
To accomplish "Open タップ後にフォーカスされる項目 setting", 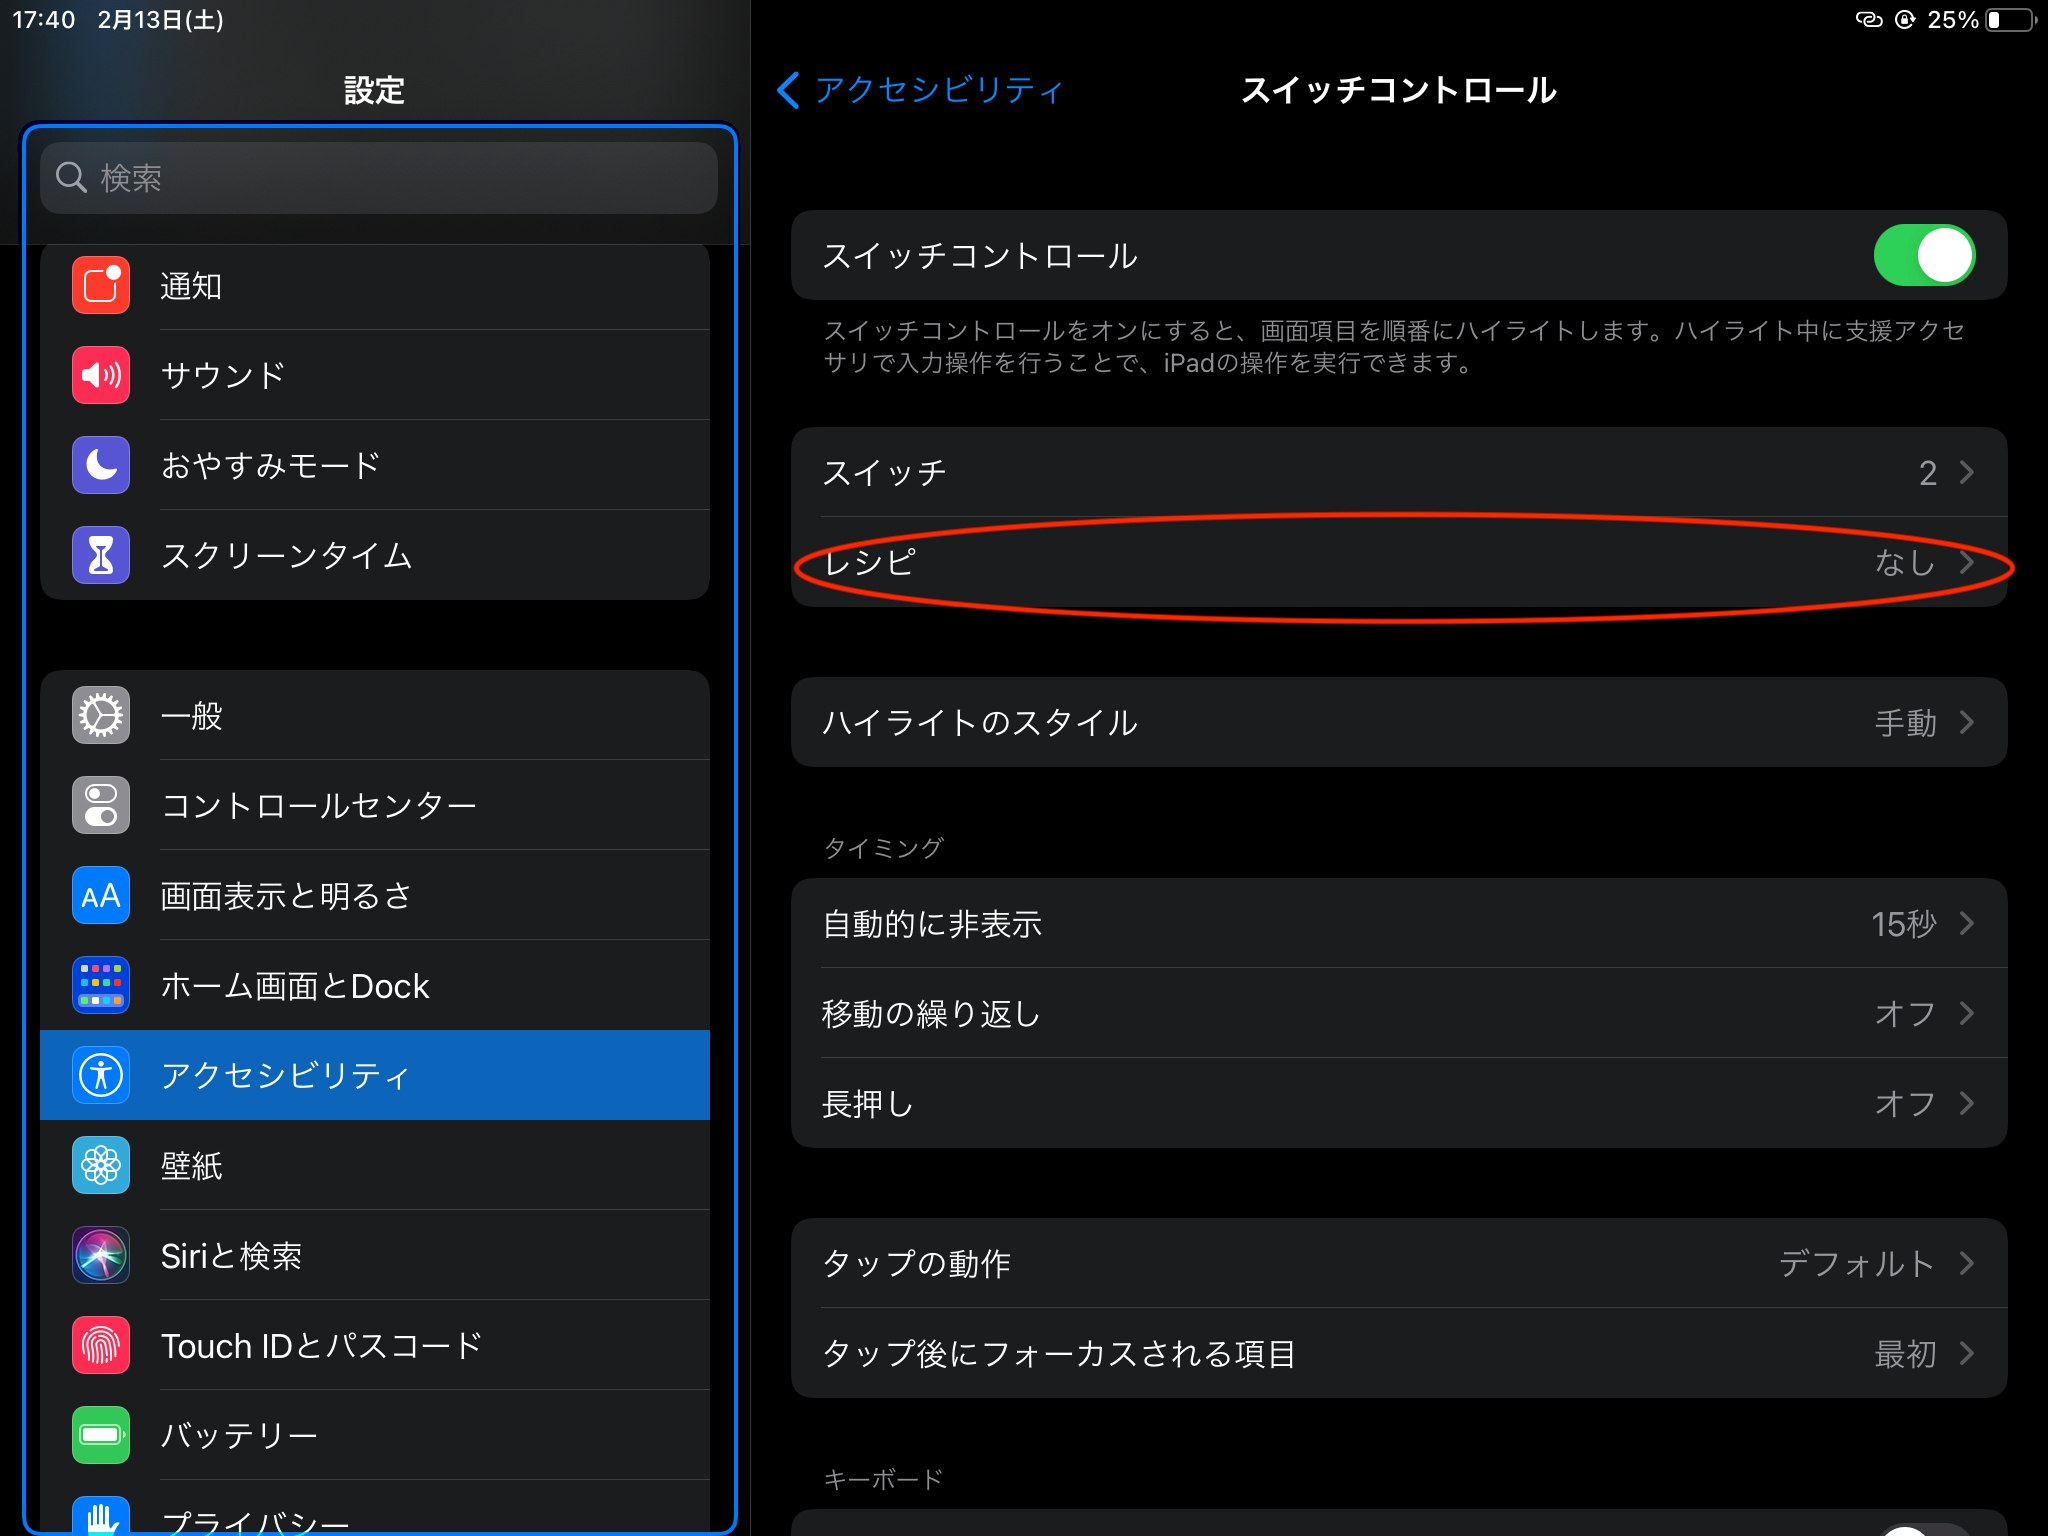I will (x=1400, y=1353).
